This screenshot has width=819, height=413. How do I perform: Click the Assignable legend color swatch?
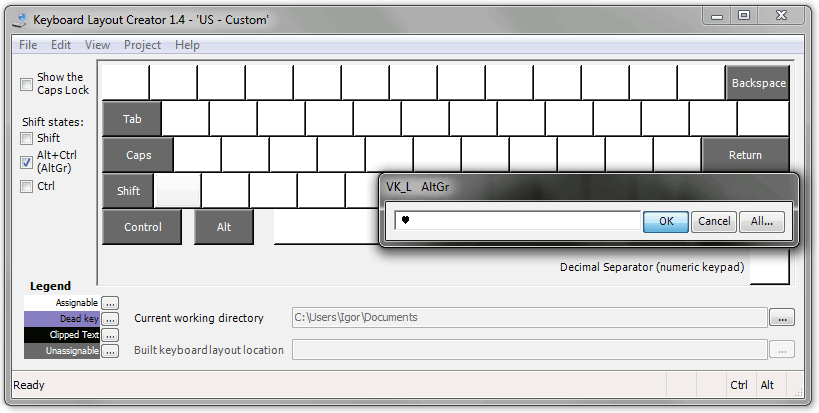point(62,303)
